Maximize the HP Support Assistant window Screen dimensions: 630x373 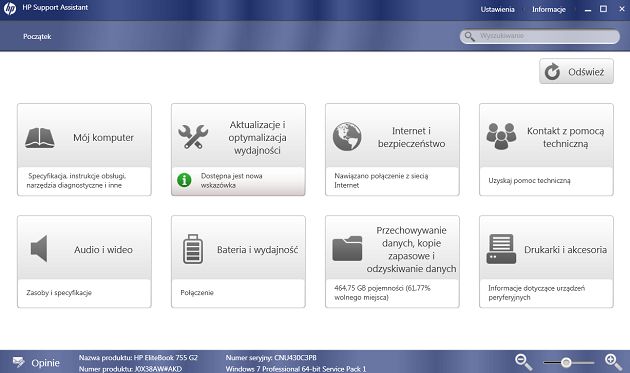point(603,9)
